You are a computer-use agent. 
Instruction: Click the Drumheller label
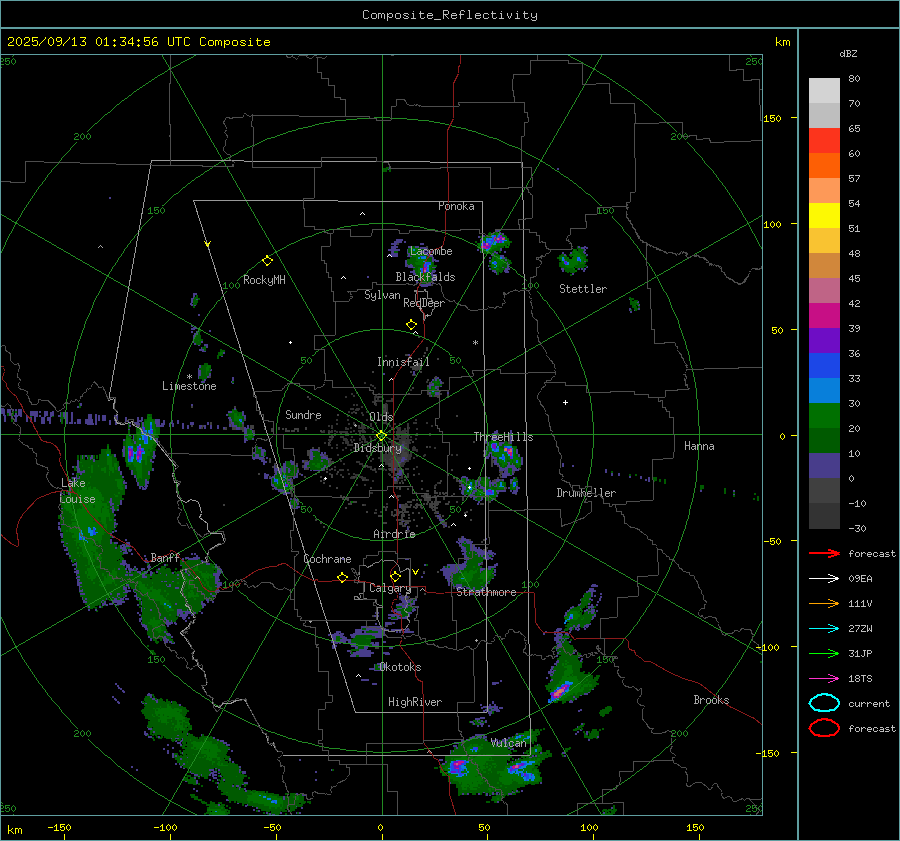(586, 493)
